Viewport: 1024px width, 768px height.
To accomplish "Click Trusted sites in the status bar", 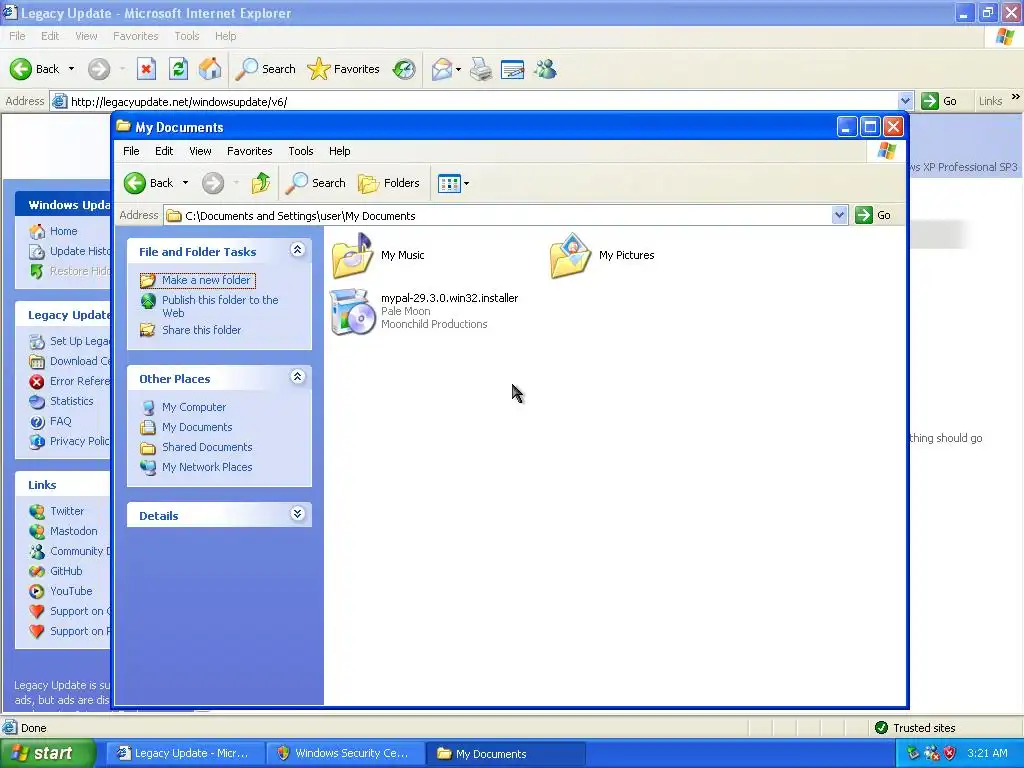I will (x=915, y=728).
